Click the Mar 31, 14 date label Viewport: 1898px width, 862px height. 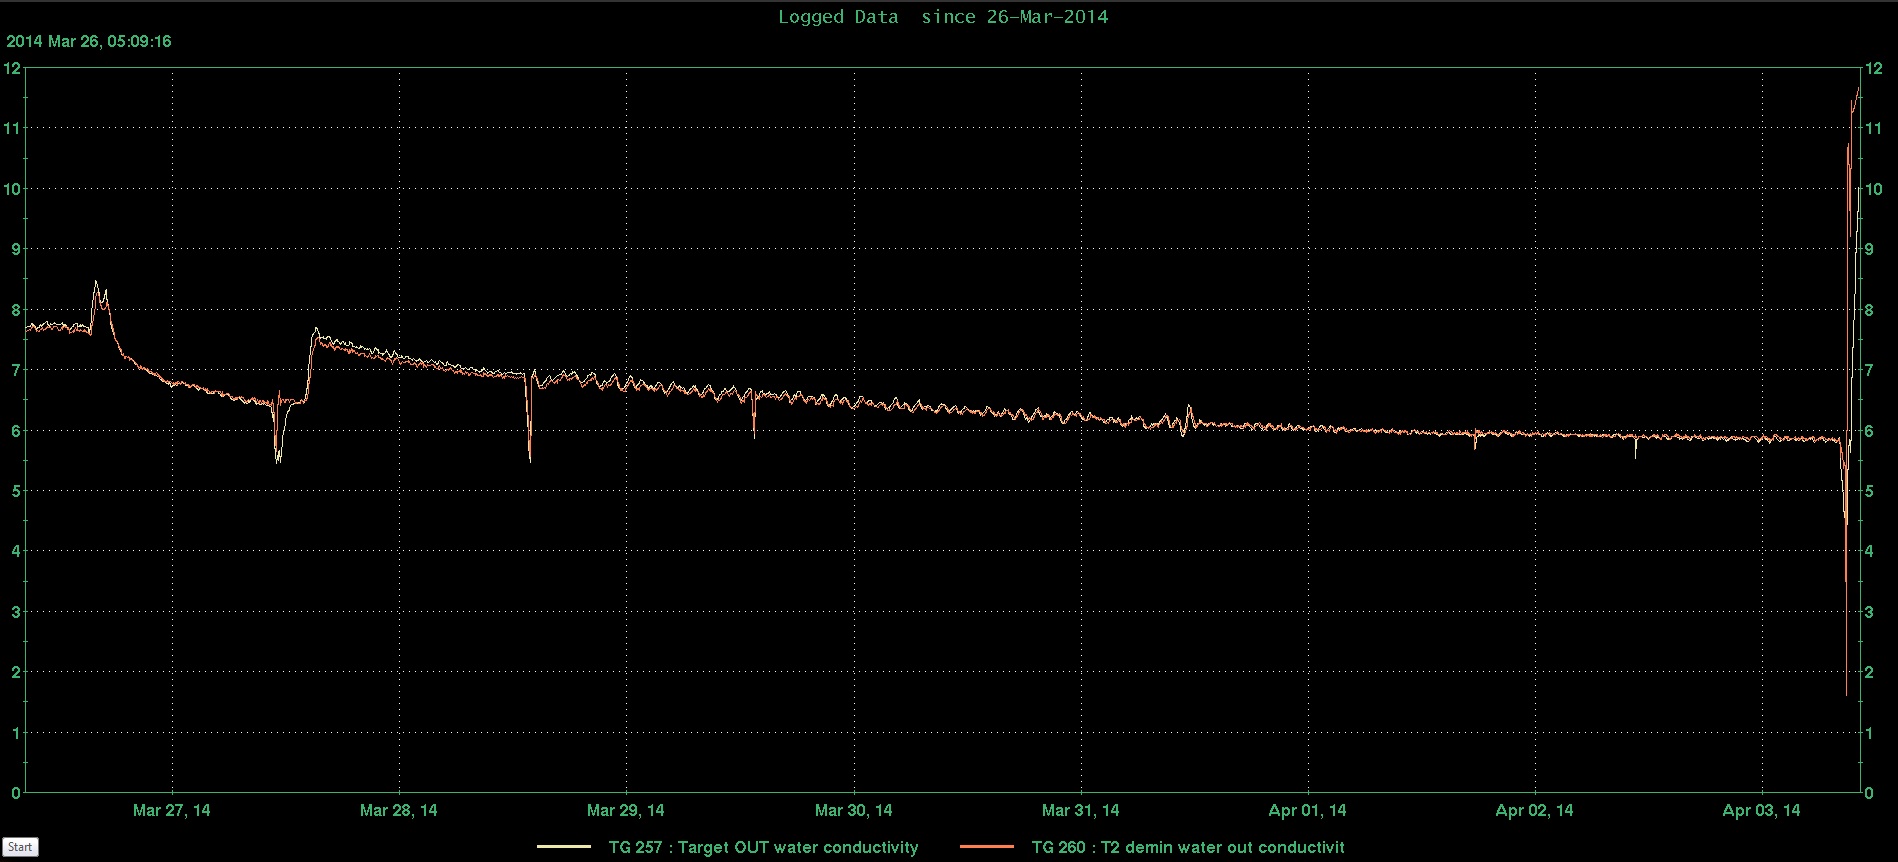click(1081, 810)
